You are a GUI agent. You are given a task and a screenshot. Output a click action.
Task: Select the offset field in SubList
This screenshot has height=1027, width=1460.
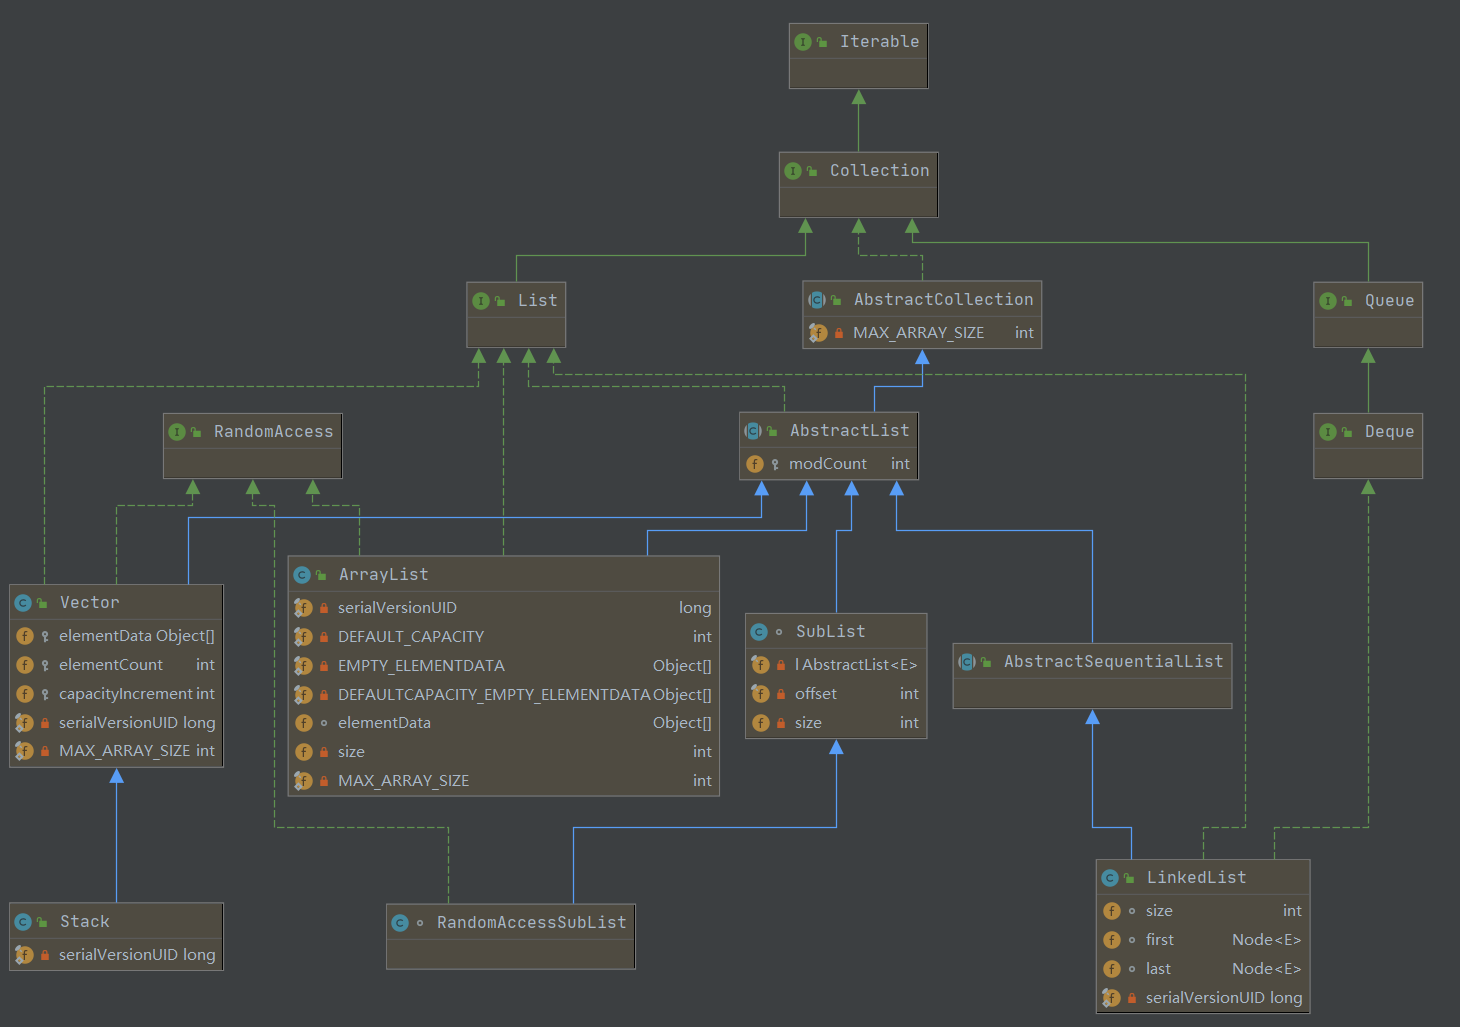(x=815, y=694)
